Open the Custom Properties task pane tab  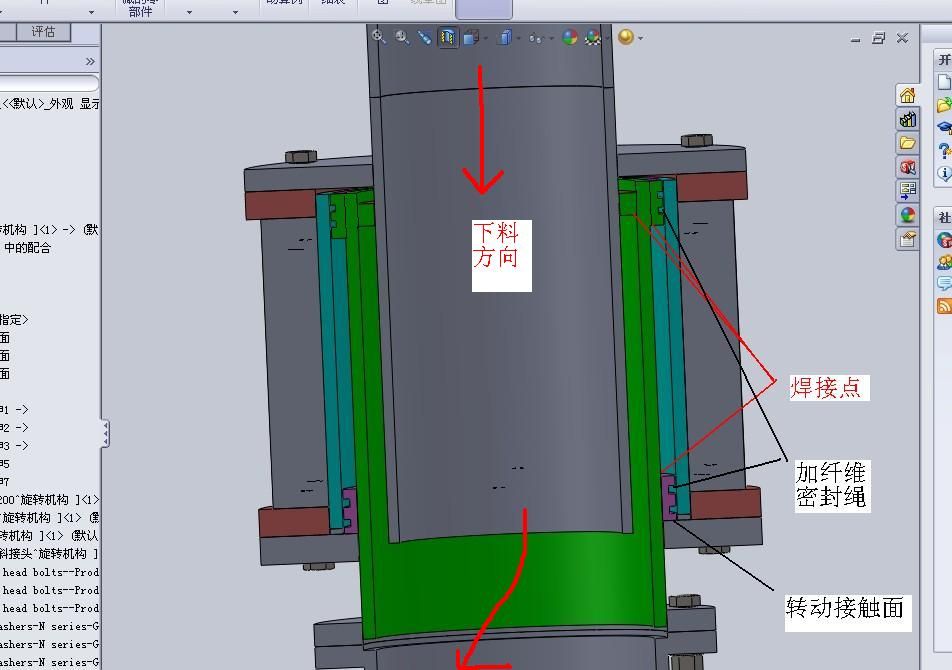coord(908,239)
